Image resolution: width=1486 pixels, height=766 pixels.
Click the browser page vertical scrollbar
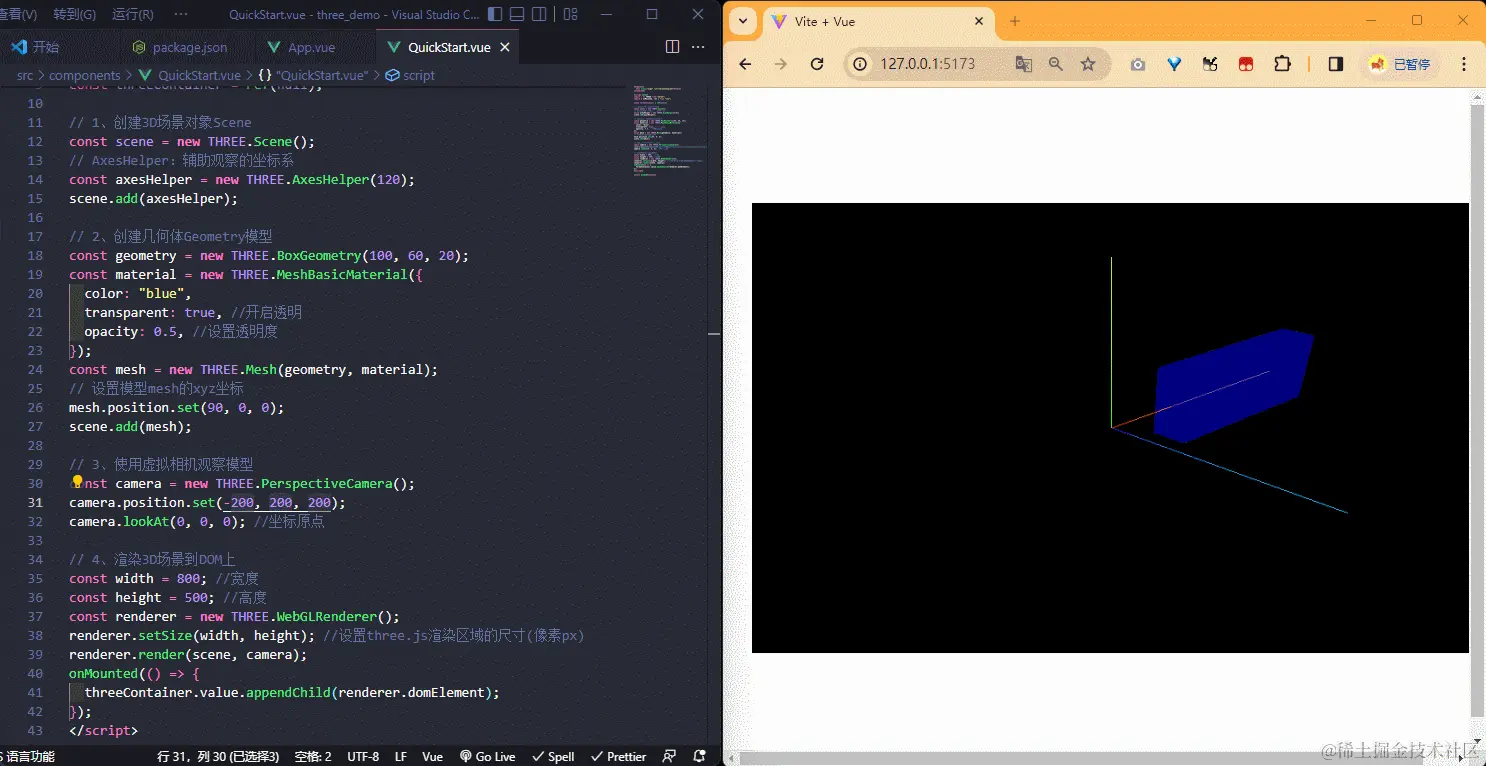click(1477, 400)
